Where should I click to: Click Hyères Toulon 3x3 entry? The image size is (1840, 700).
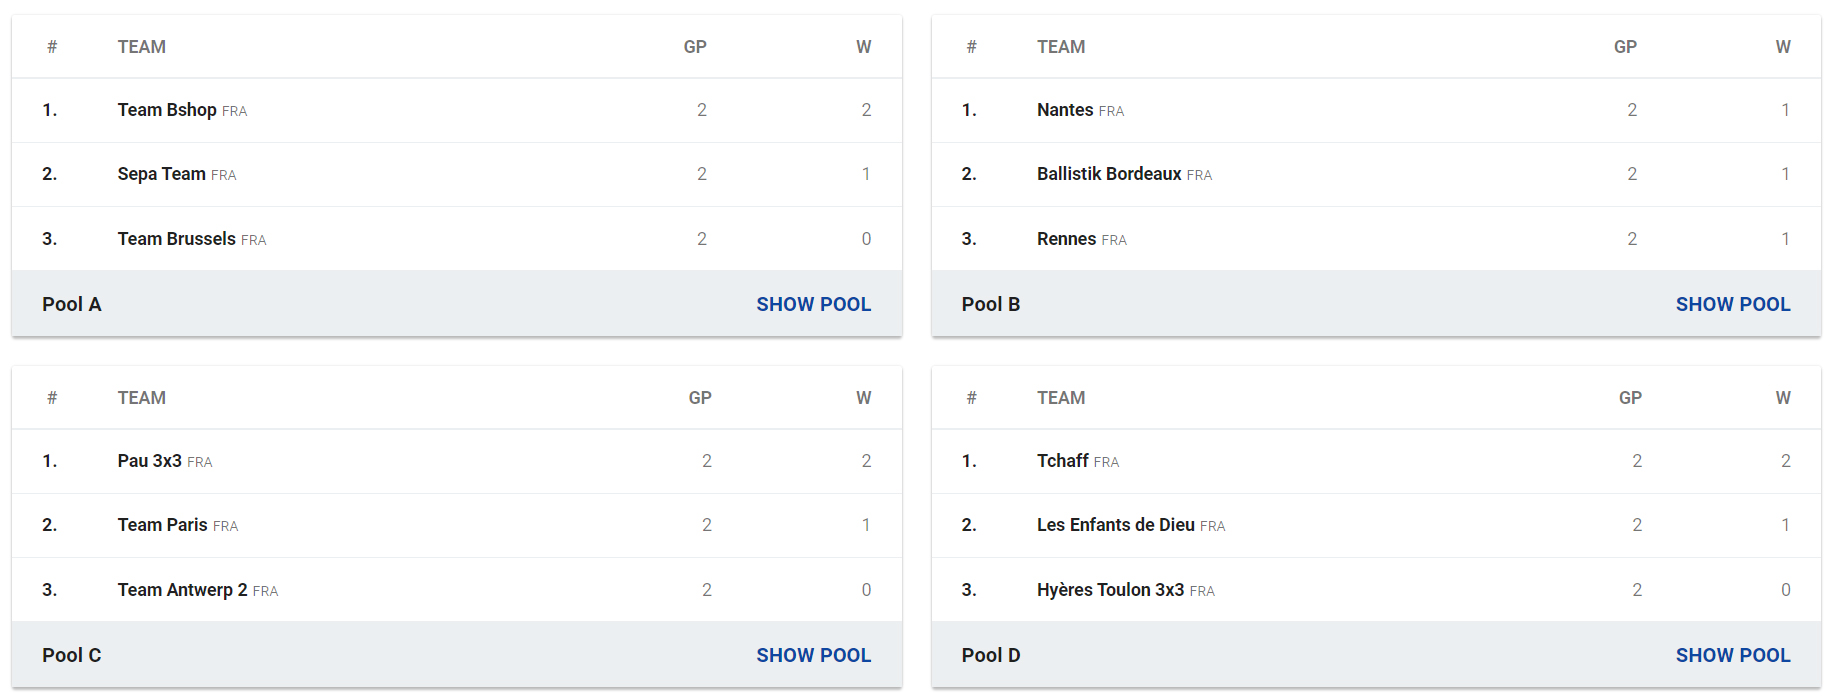(x=1110, y=590)
